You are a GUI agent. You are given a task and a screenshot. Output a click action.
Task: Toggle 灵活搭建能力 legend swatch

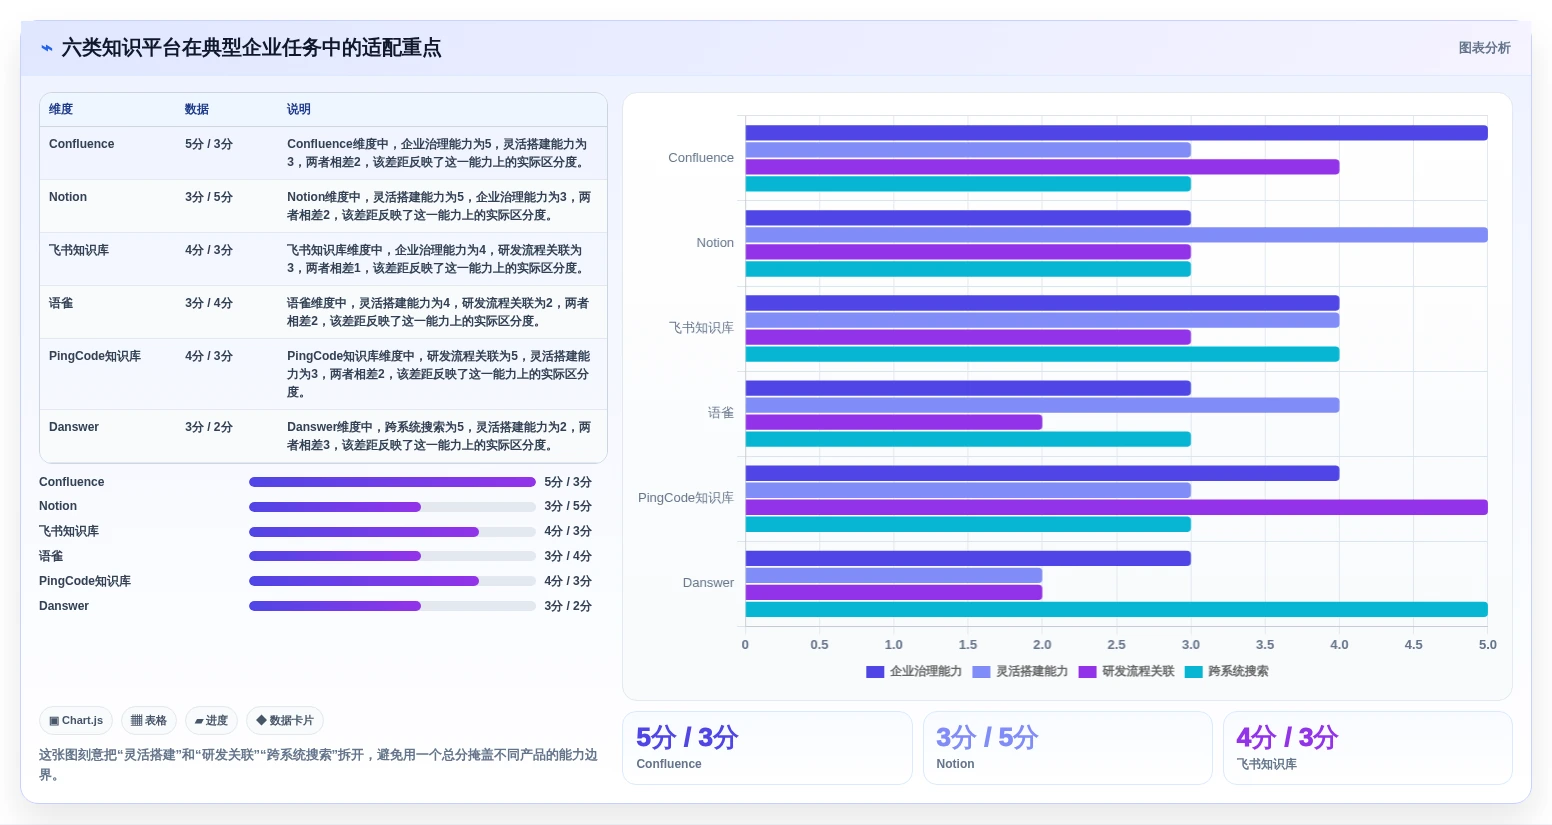pyautogui.click(x=981, y=672)
